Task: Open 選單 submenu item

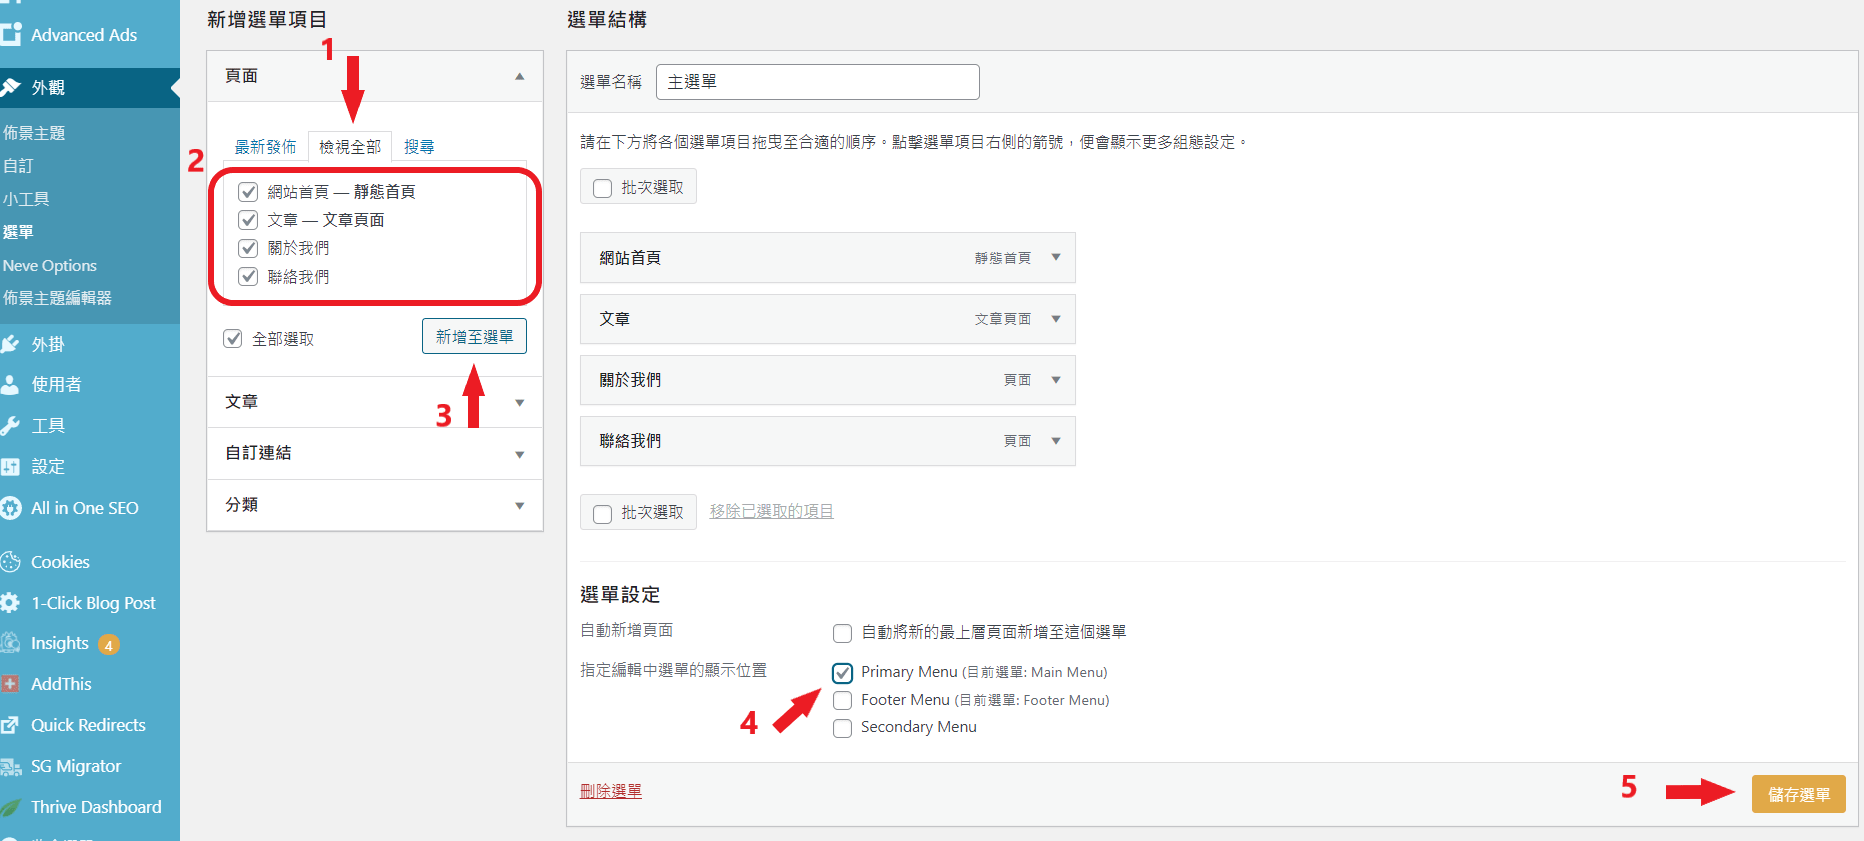Action: pyautogui.click(x=18, y=232)
